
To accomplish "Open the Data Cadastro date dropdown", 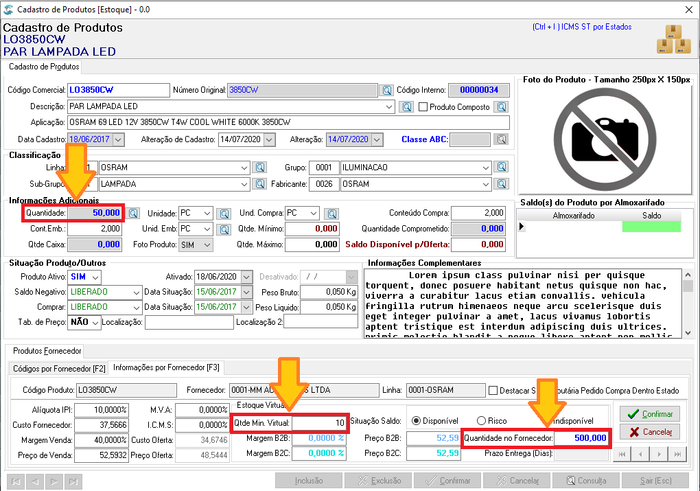I will coord(118,139).
